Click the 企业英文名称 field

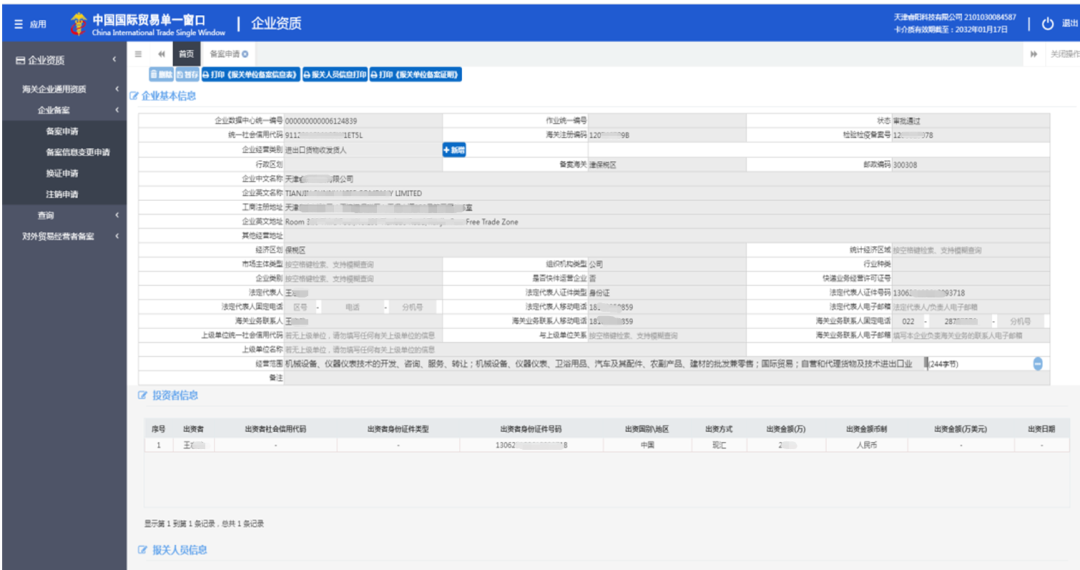[667, 193]
